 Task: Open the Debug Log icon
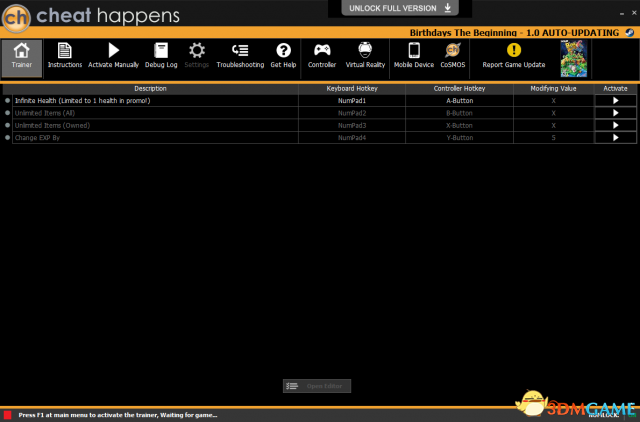[x=160, y=51]
